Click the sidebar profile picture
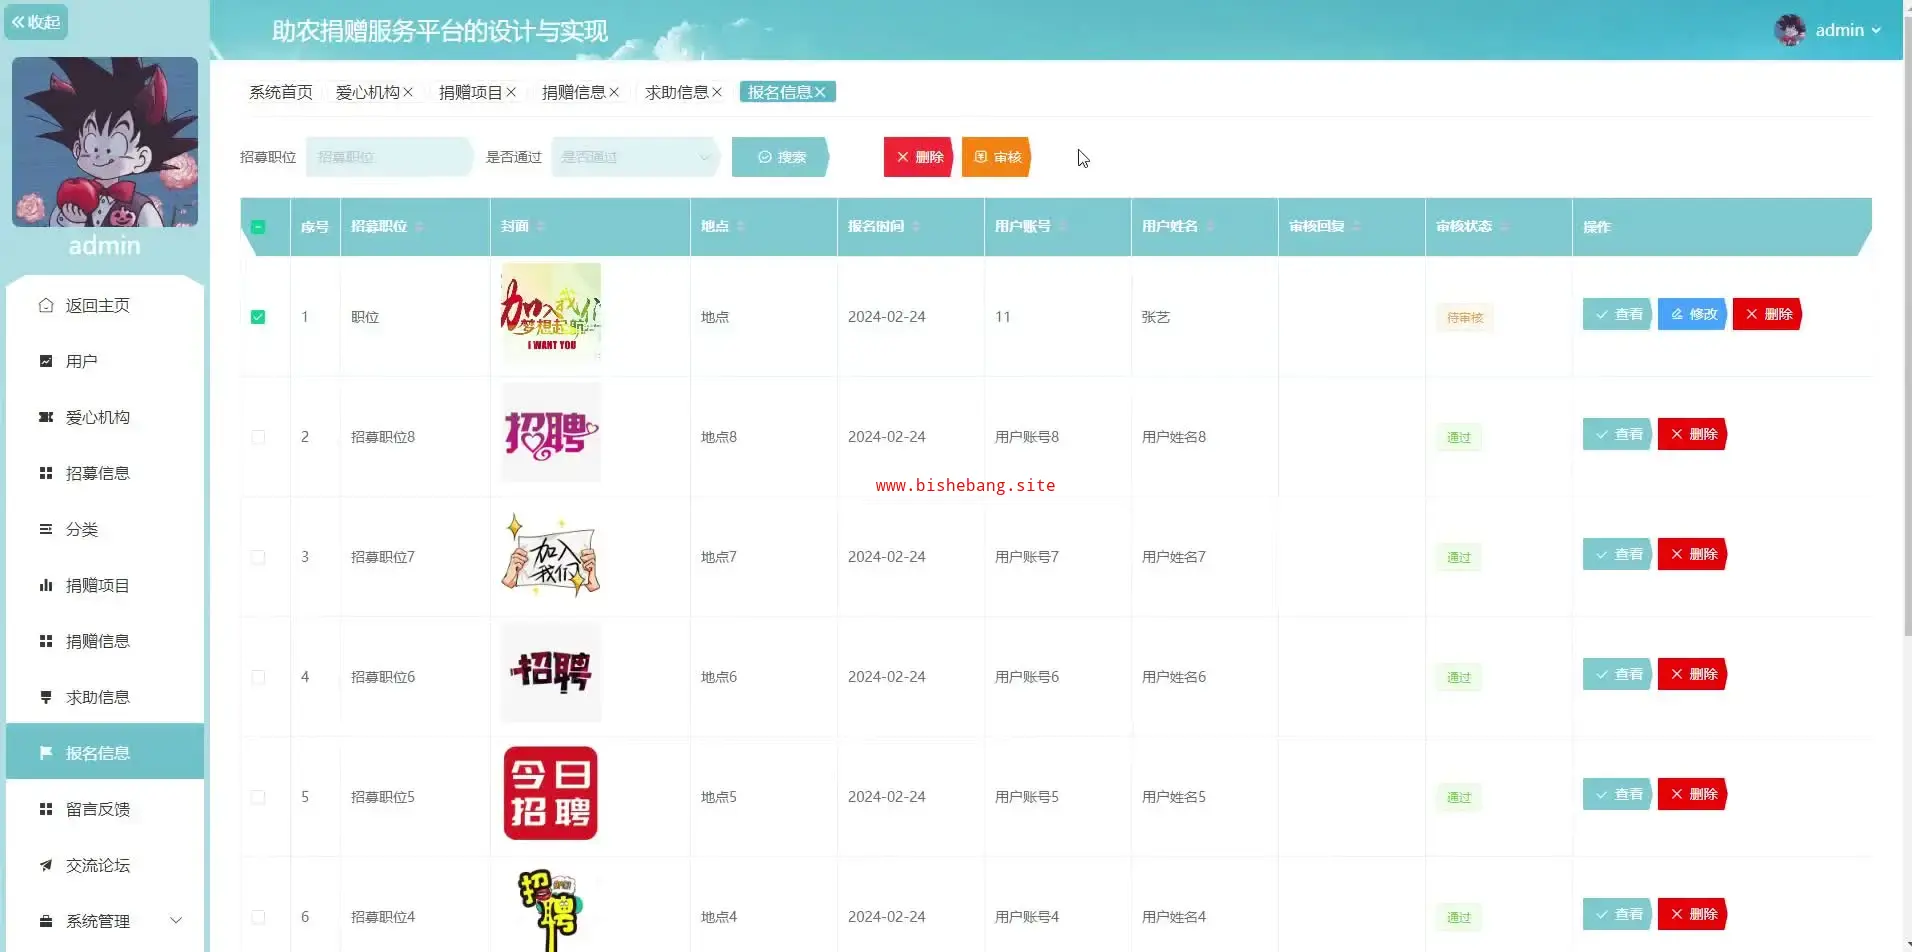The image size is (1912, 952). pyautogui.click(x=105, y=142)
